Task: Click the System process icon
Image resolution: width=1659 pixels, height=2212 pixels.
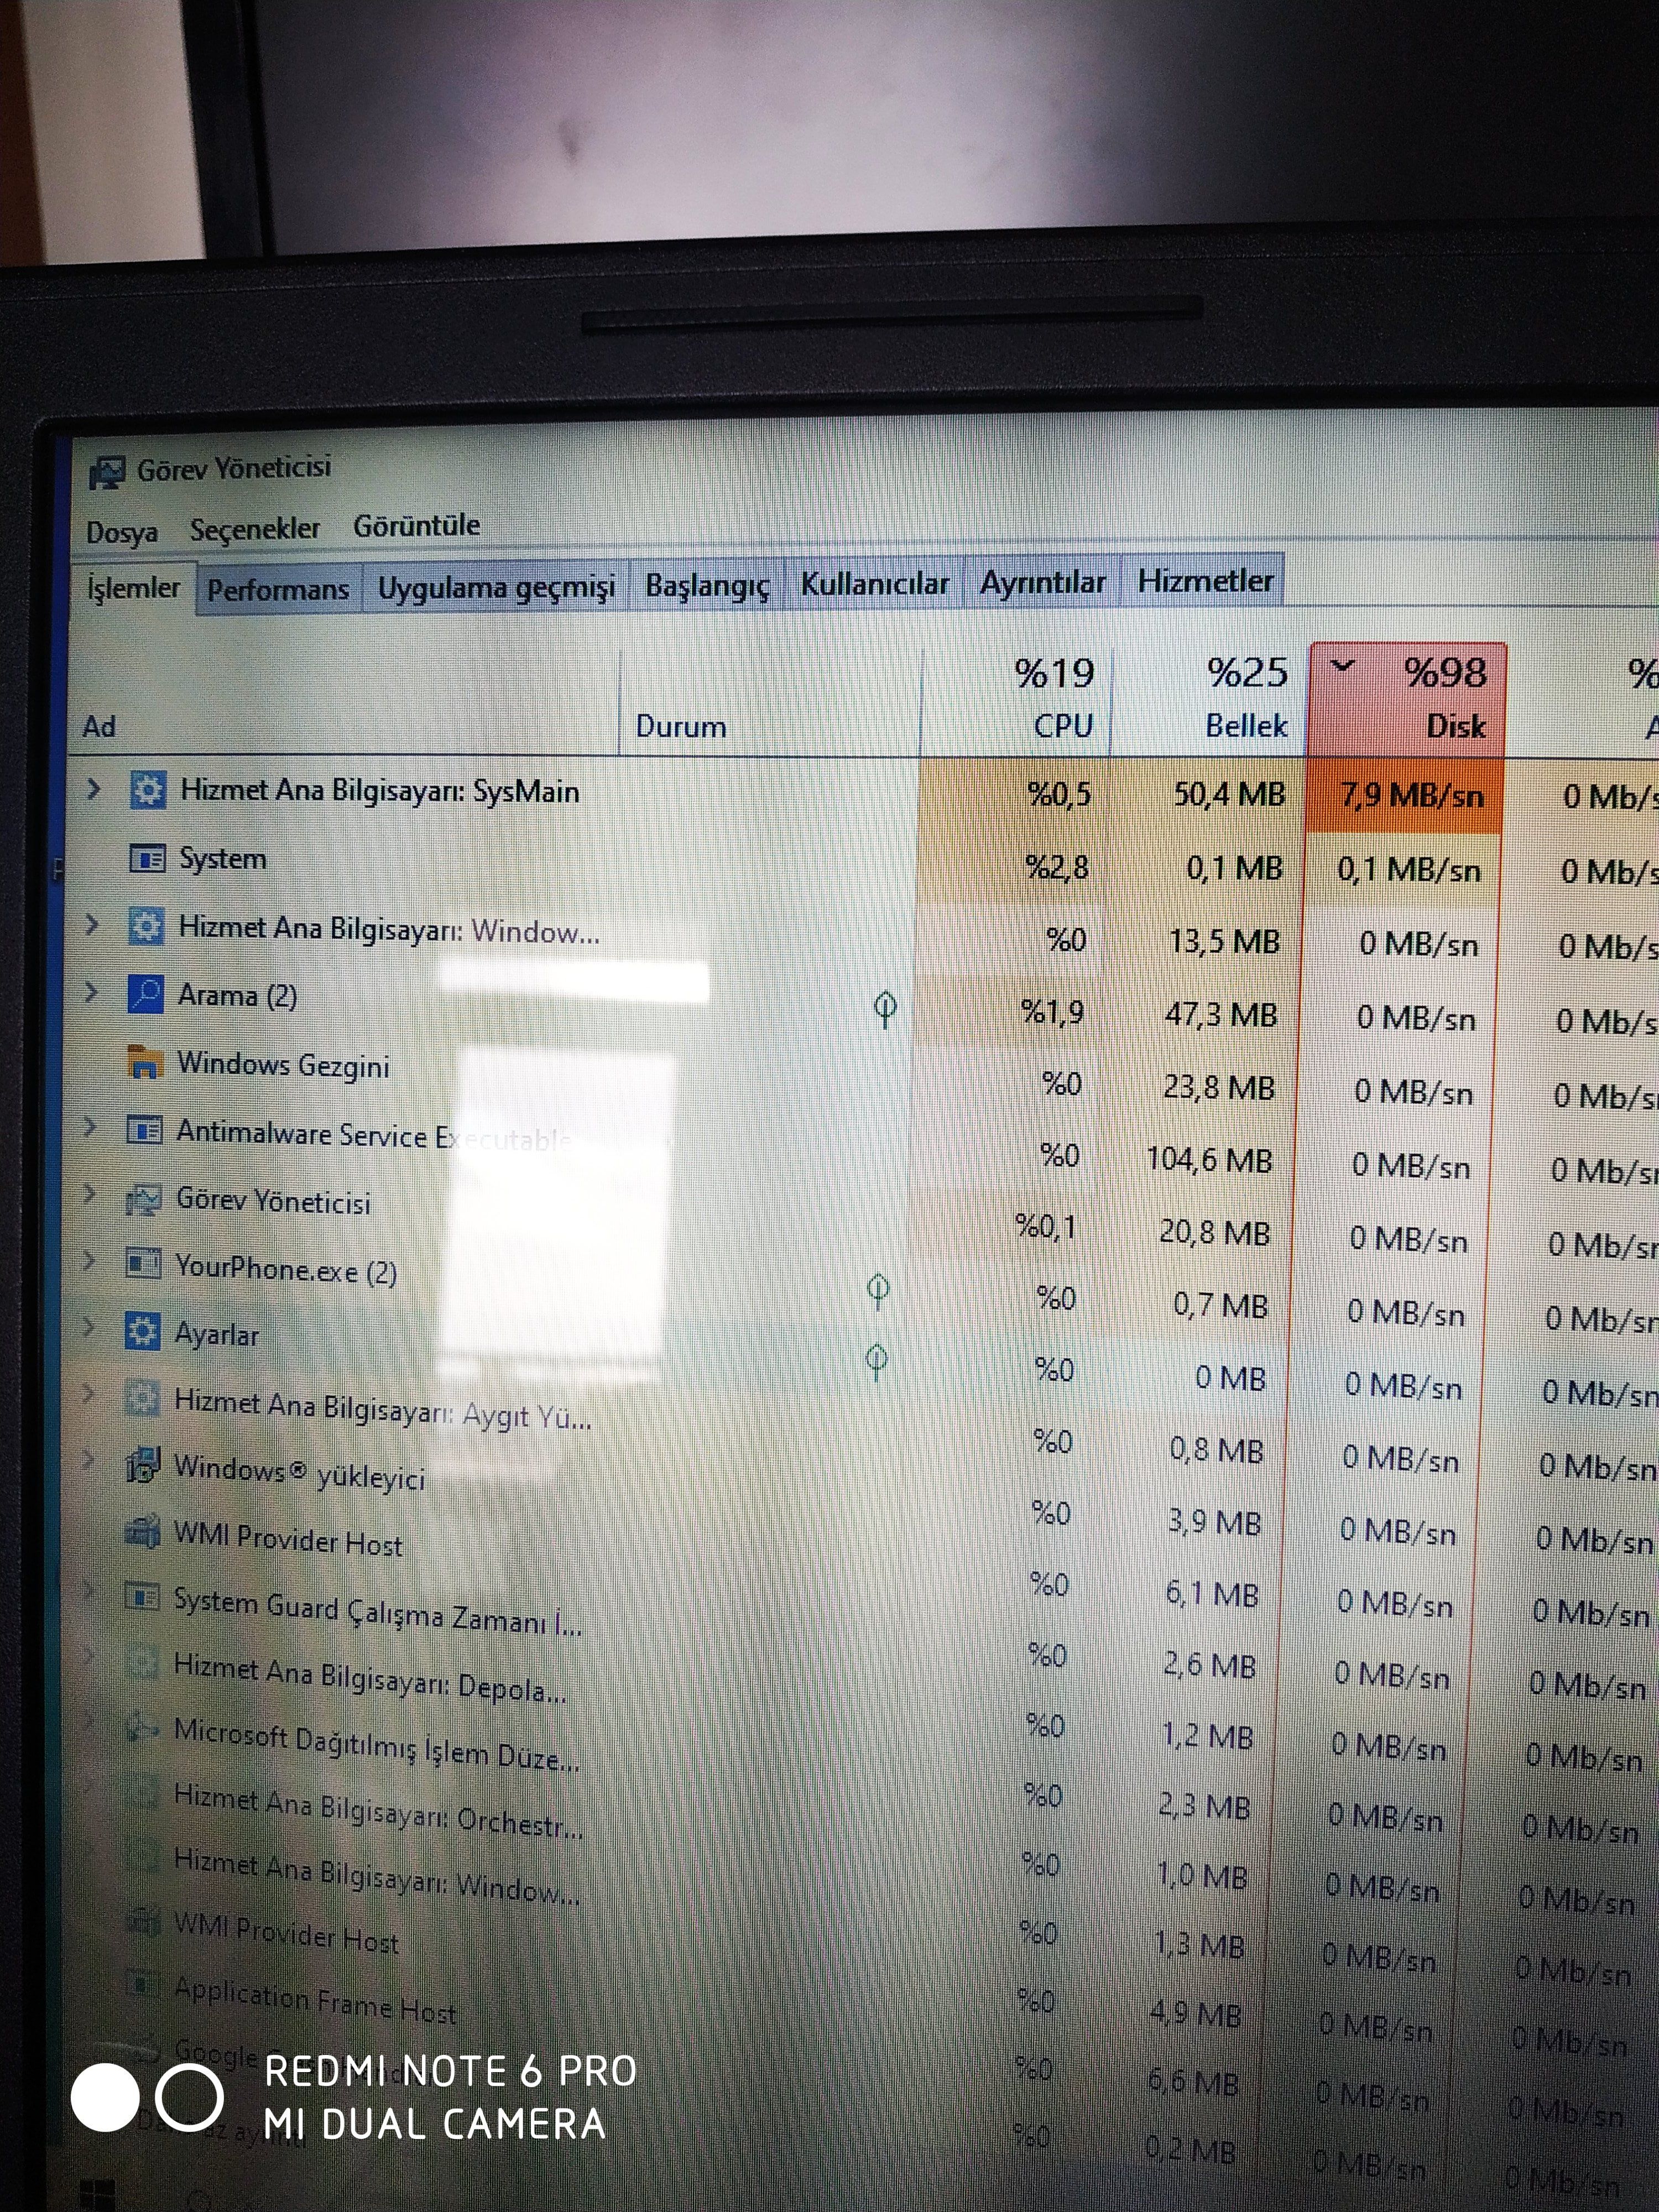Action: coord(147,859)
